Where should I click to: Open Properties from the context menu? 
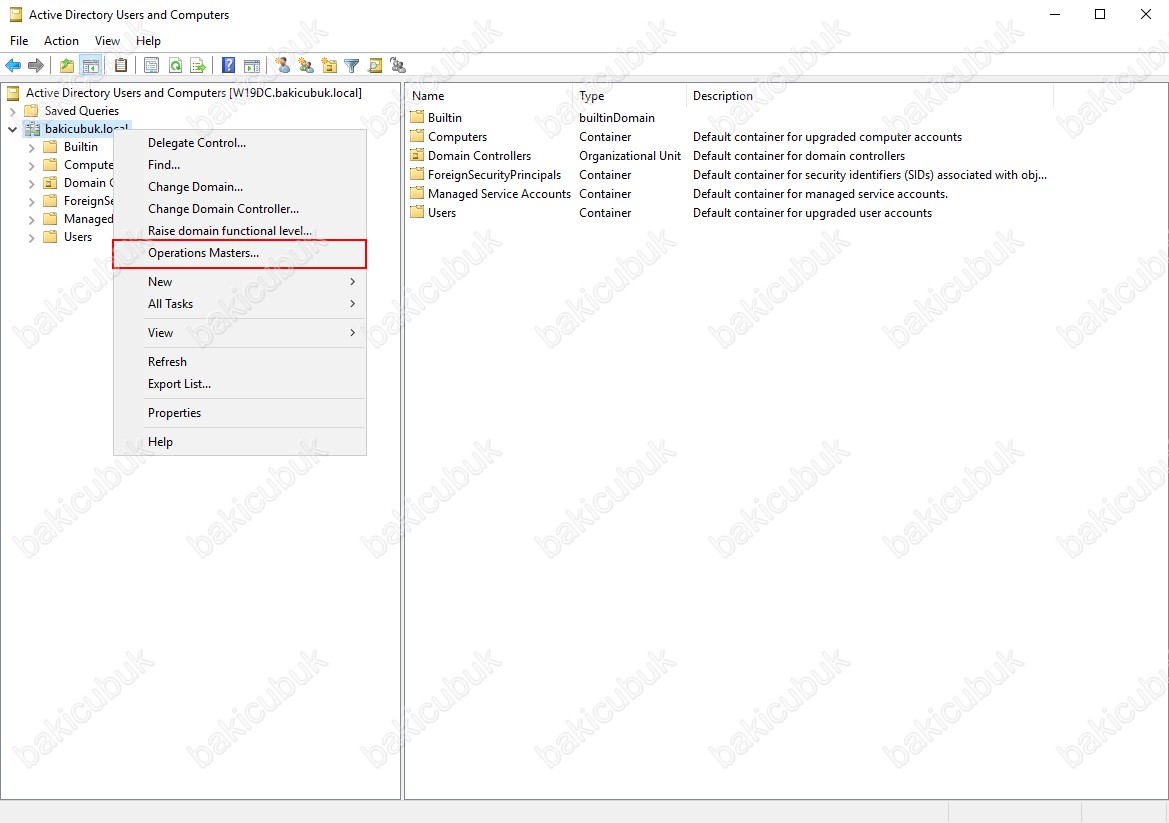coord(239,413)
